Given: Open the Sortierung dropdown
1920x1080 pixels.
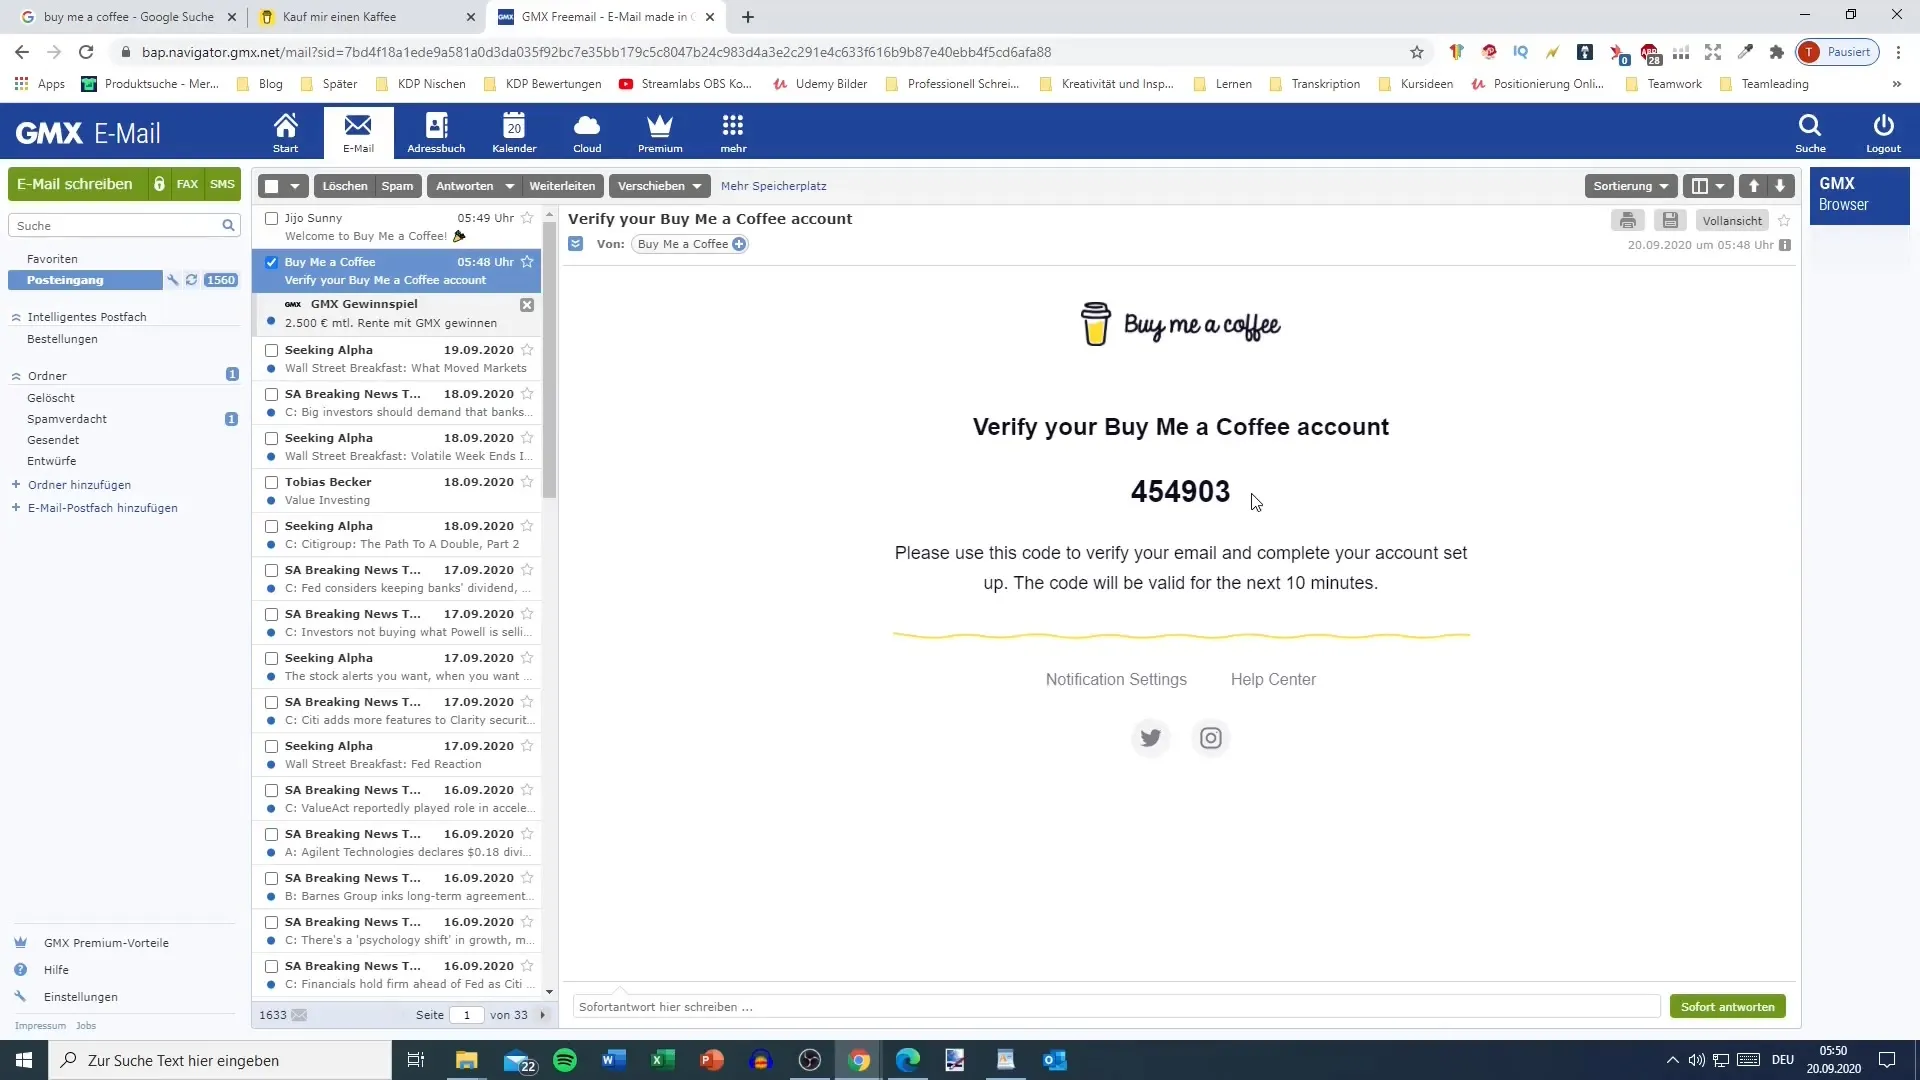Looking at the screenshot, I should [x=1631, y=186].
